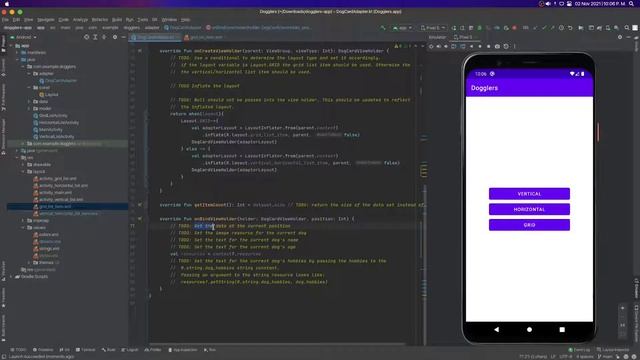
Task: Open the Pixel 5 device selector dropdown
Action: [433, 28]
